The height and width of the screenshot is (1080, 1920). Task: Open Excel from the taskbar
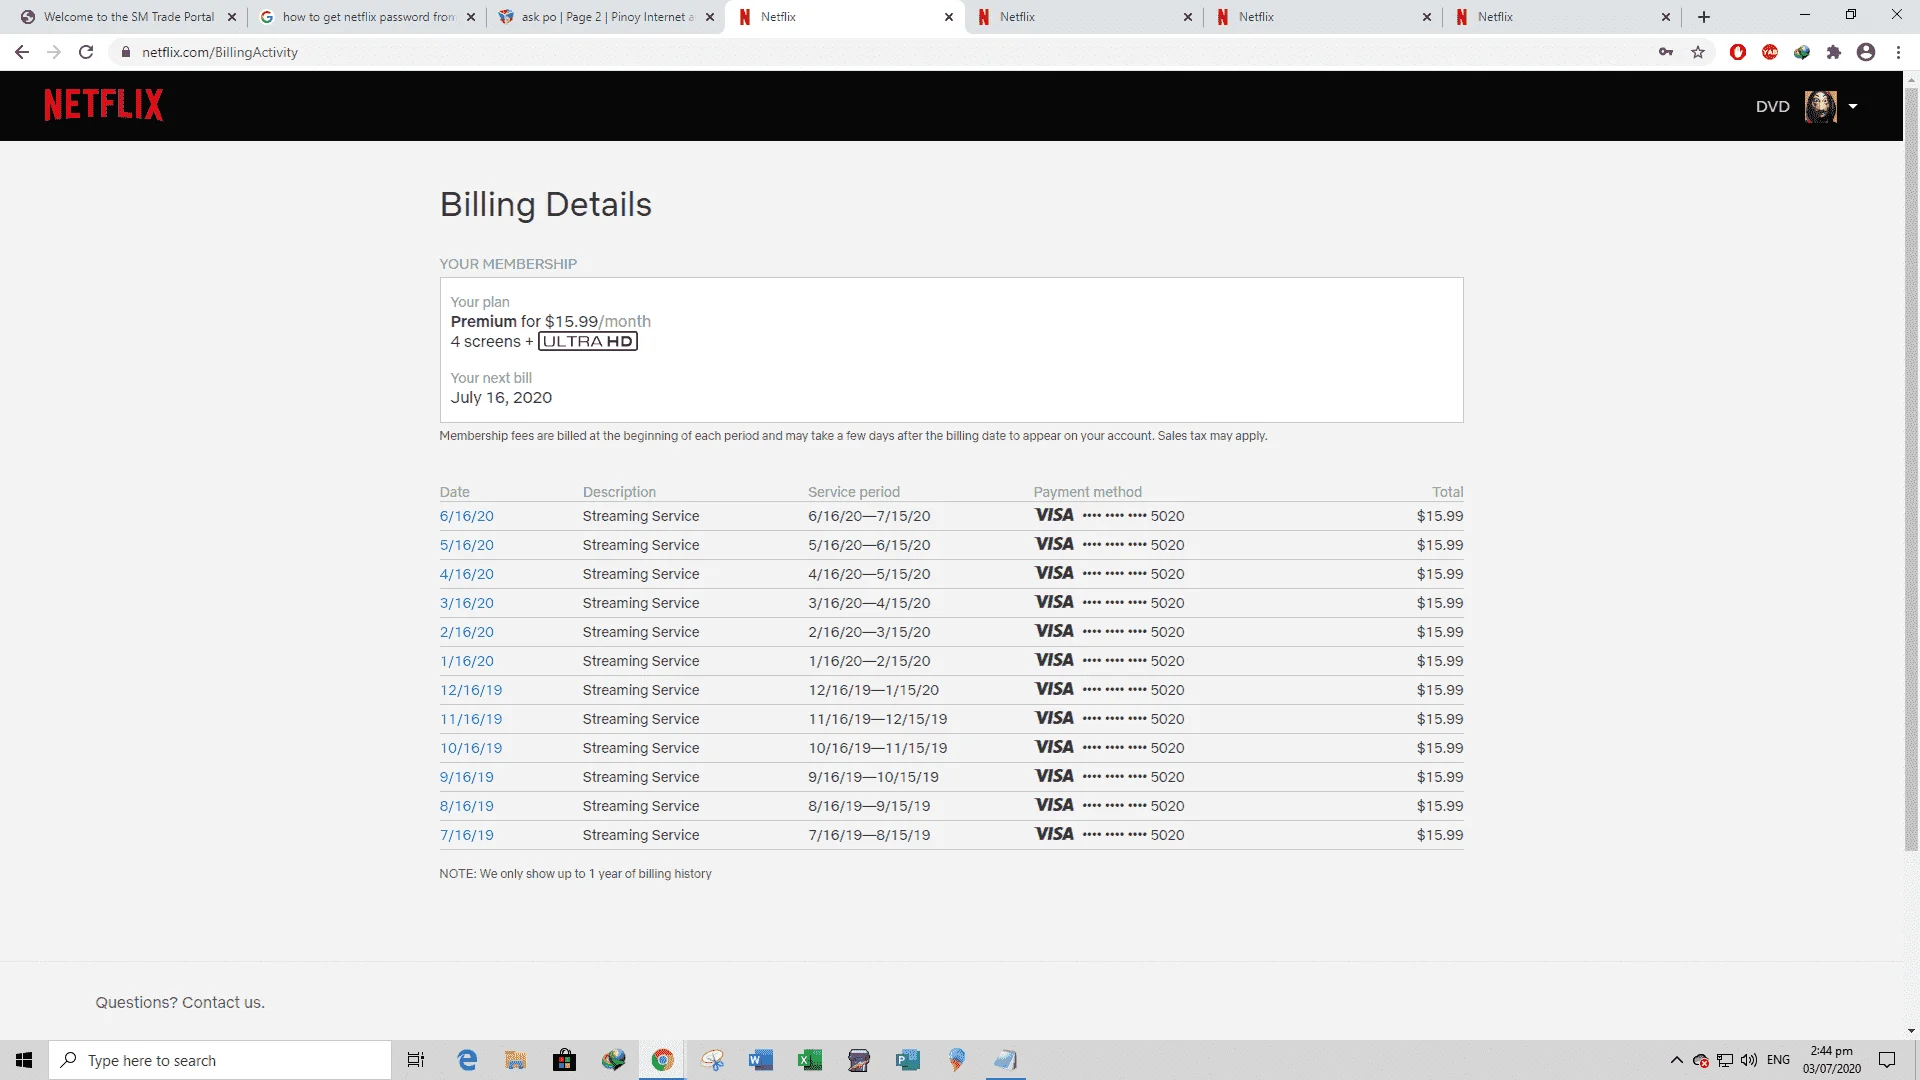(x=810, y=1060)
